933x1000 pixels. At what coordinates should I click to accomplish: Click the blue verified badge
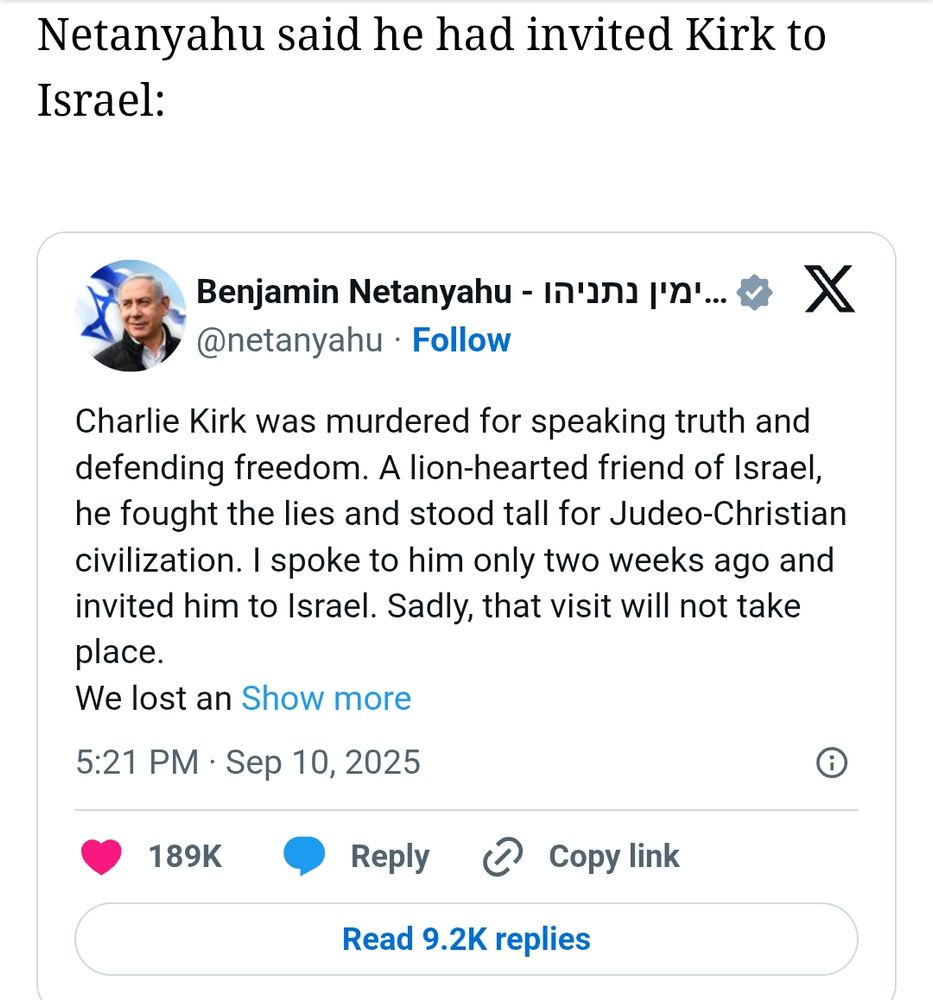point(753,293)
